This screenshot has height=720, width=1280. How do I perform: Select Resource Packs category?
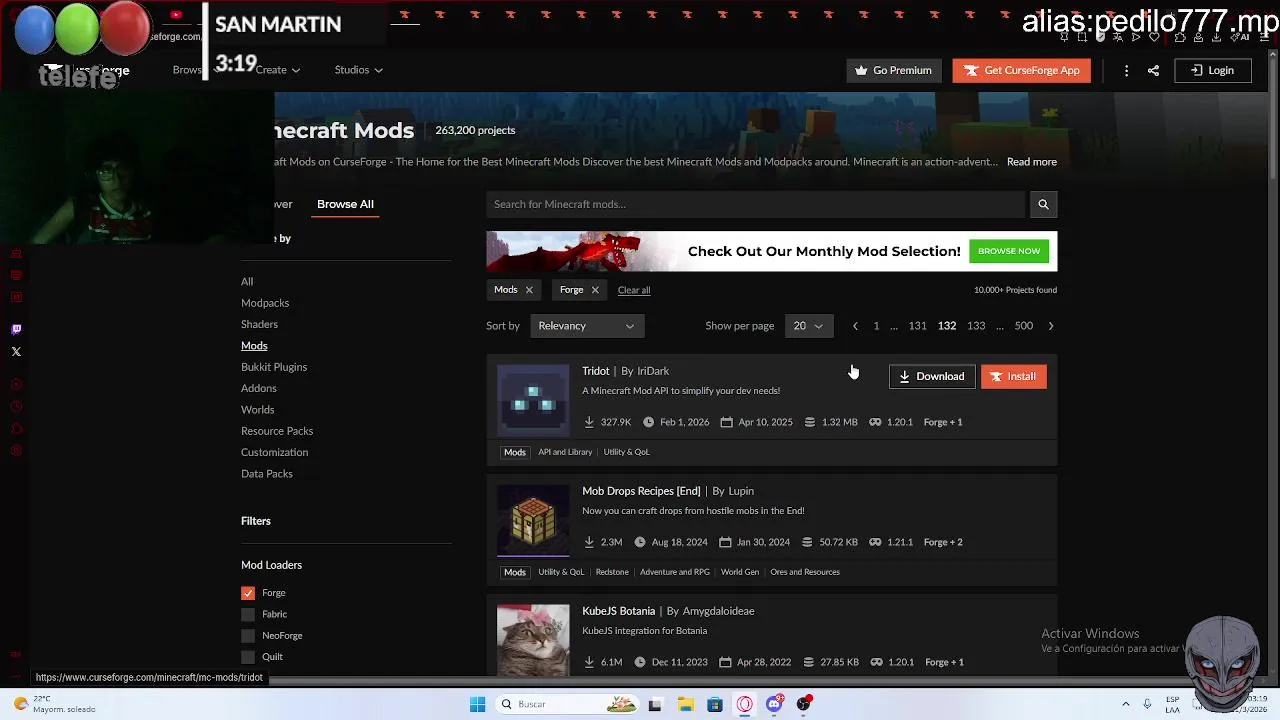pyautogui.click(x=277, y=431)
